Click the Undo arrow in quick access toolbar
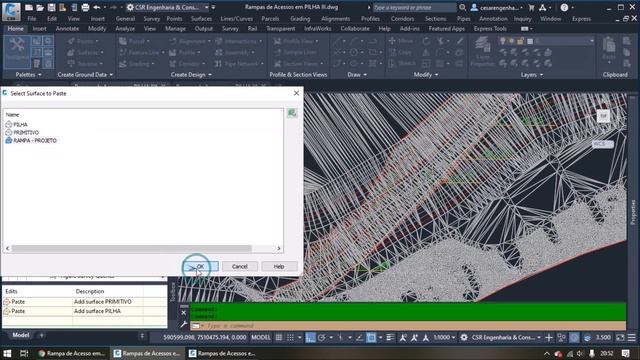 coord(97,7)
